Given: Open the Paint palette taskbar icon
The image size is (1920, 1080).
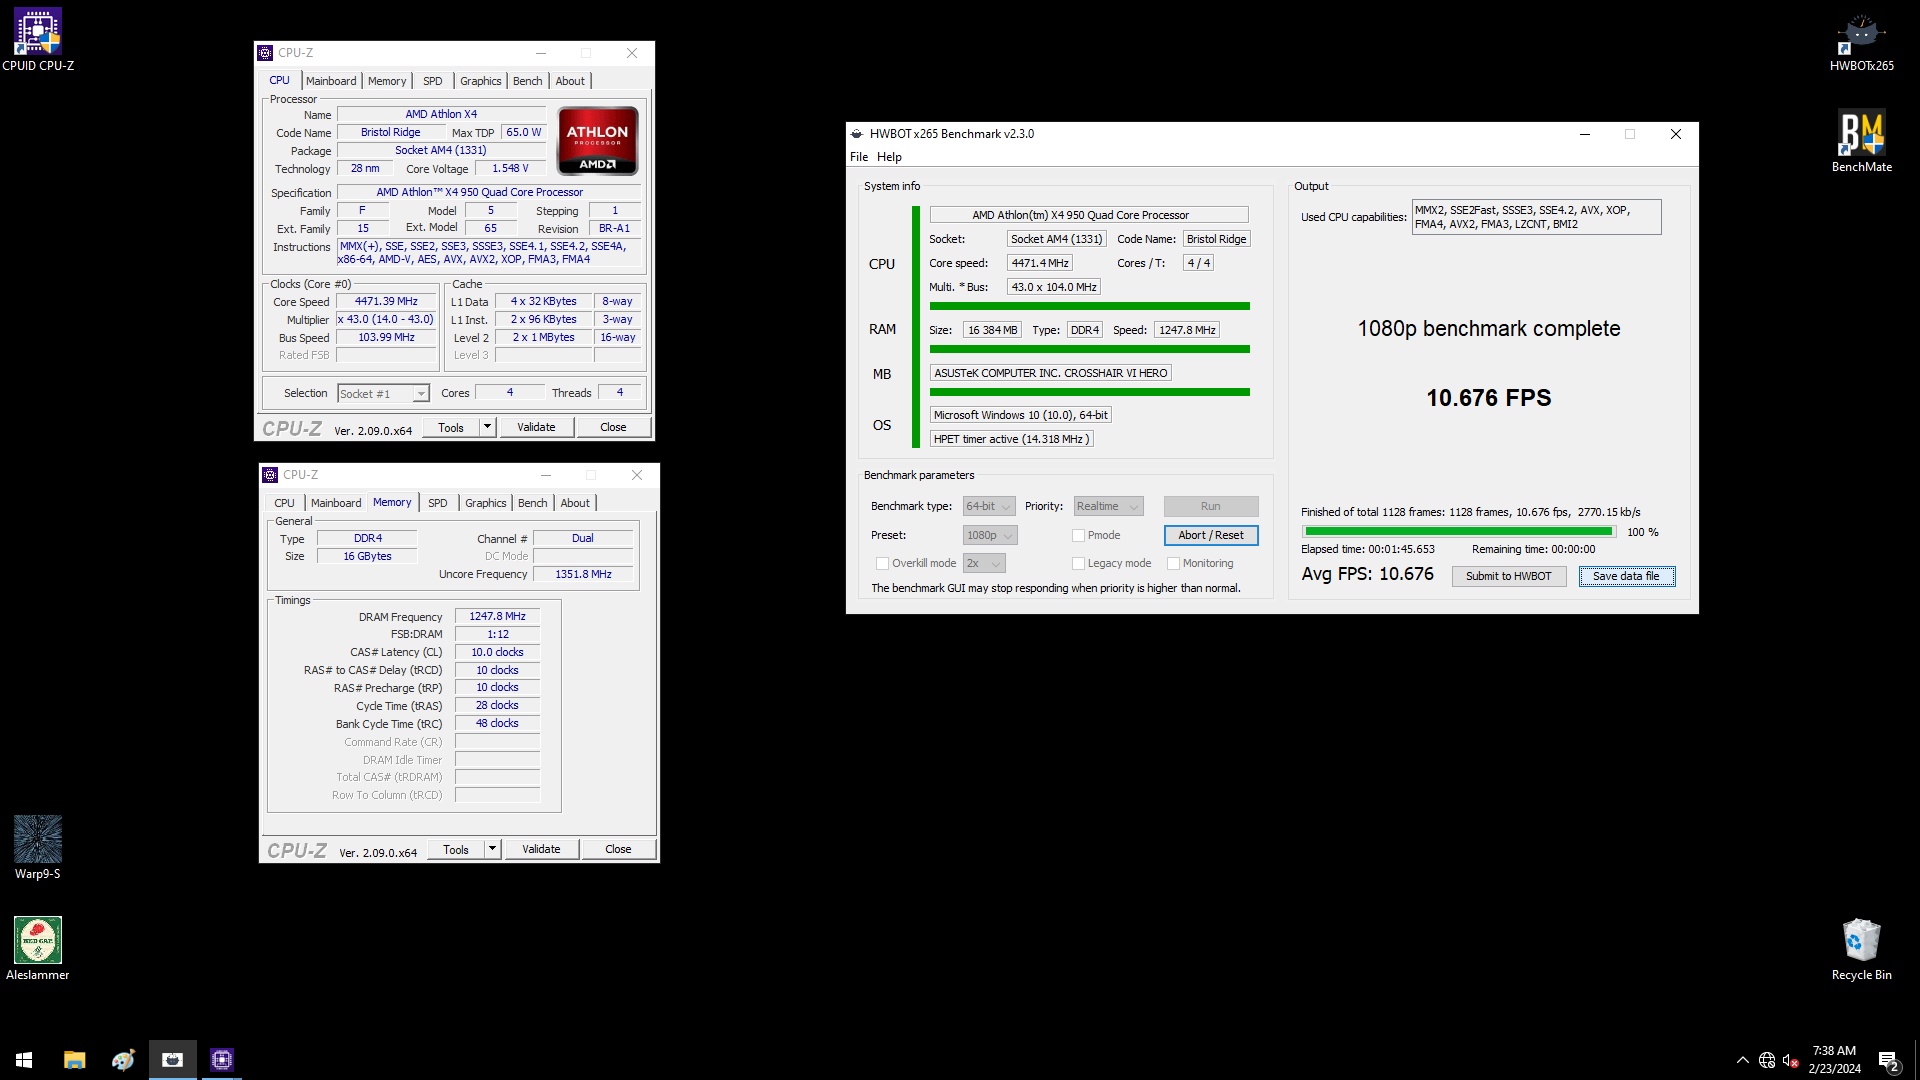Looking at the screenshot, I should pos(123,1060).
